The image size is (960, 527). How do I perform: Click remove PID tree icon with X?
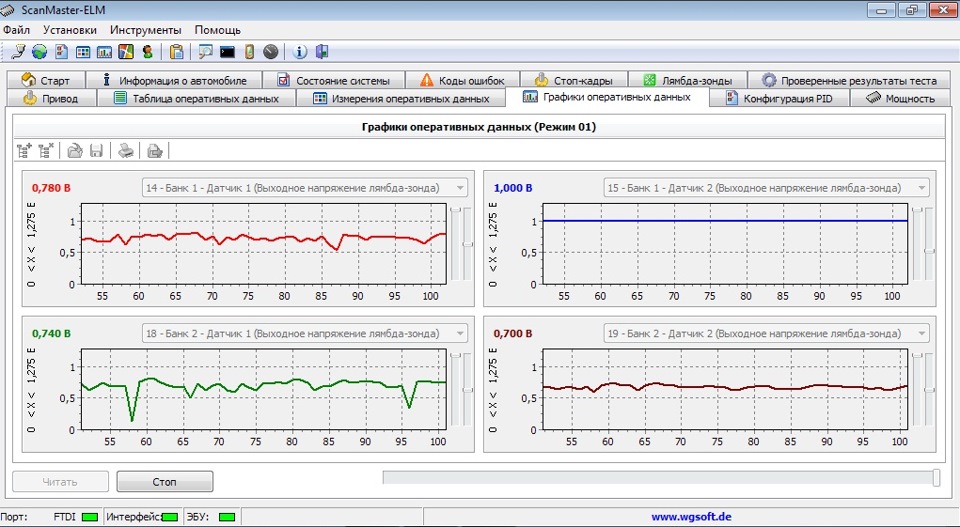point(46,150)
